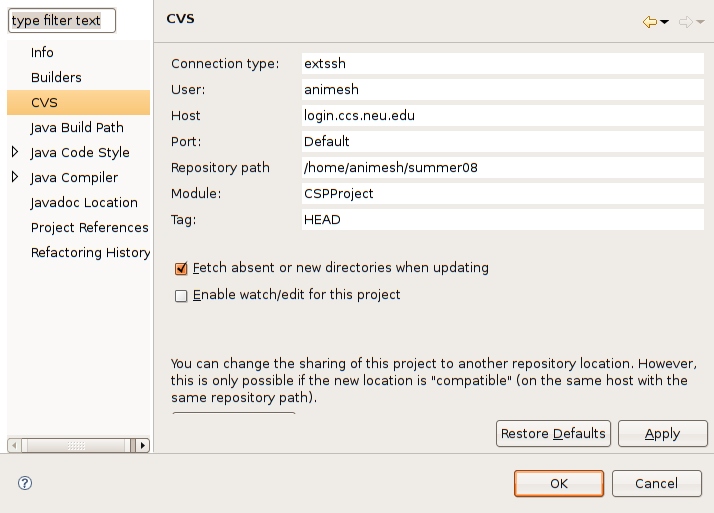
Task: Select Builders in the properties list
Action: pyautogui.click(x=56, y=77)
